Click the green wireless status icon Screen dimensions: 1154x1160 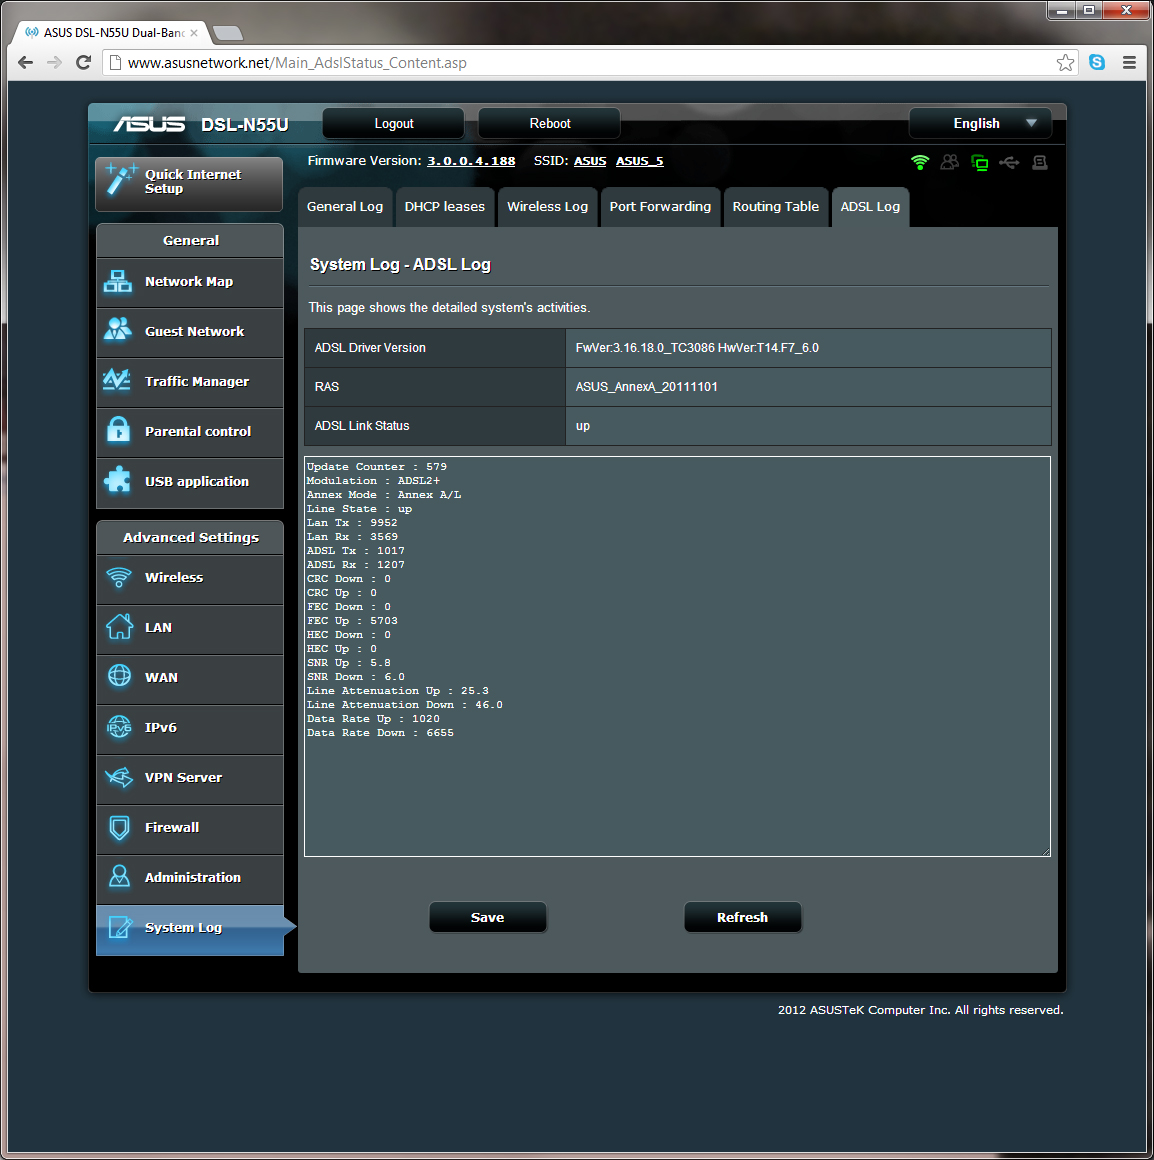920,163
